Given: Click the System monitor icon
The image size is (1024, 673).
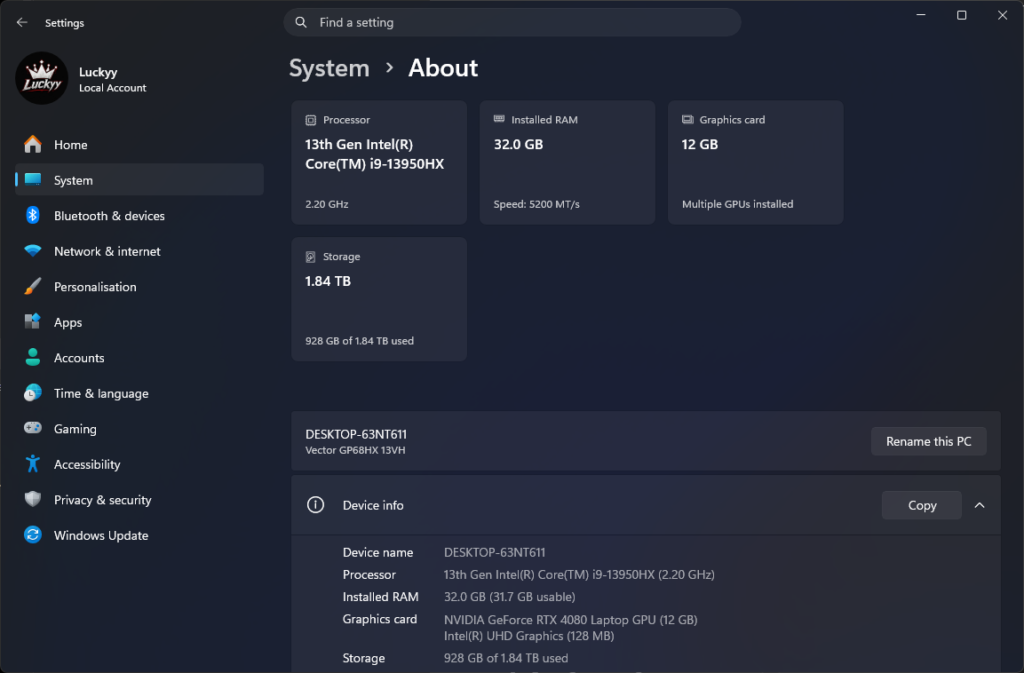Looking at the screenshot, I should pos(33,180).
